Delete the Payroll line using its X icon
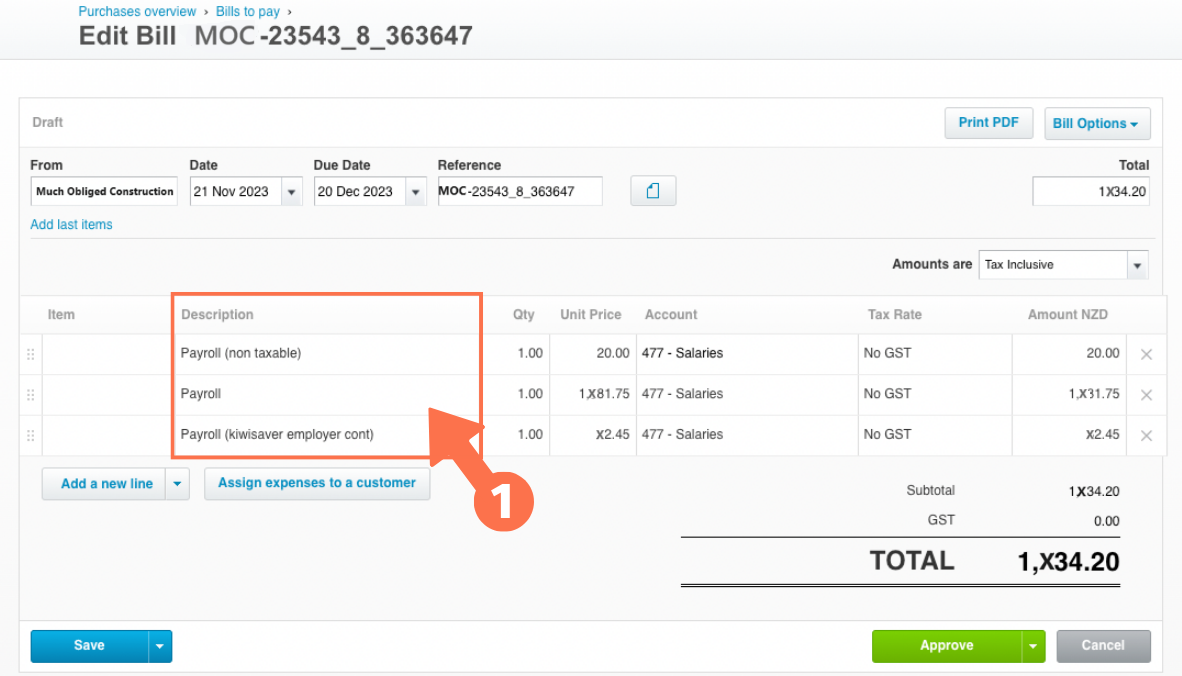The width and height of the screenshot is (1182, 676). point(1146,394)
